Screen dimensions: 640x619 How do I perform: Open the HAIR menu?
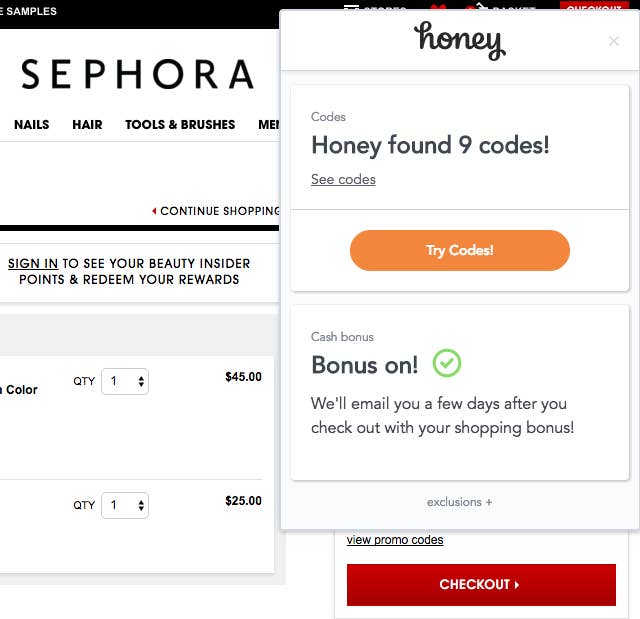click(87, 125)
